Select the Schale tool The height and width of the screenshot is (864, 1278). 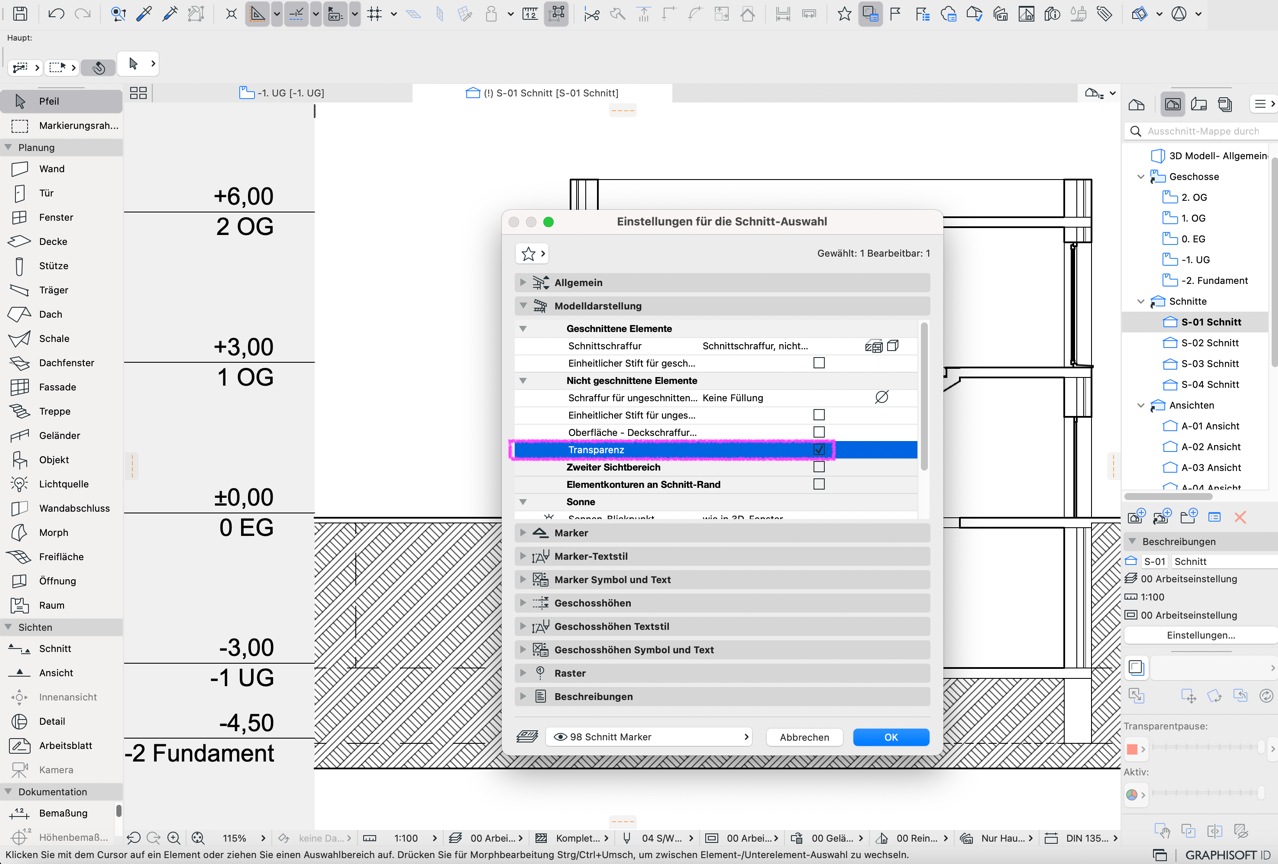point(60,338)
